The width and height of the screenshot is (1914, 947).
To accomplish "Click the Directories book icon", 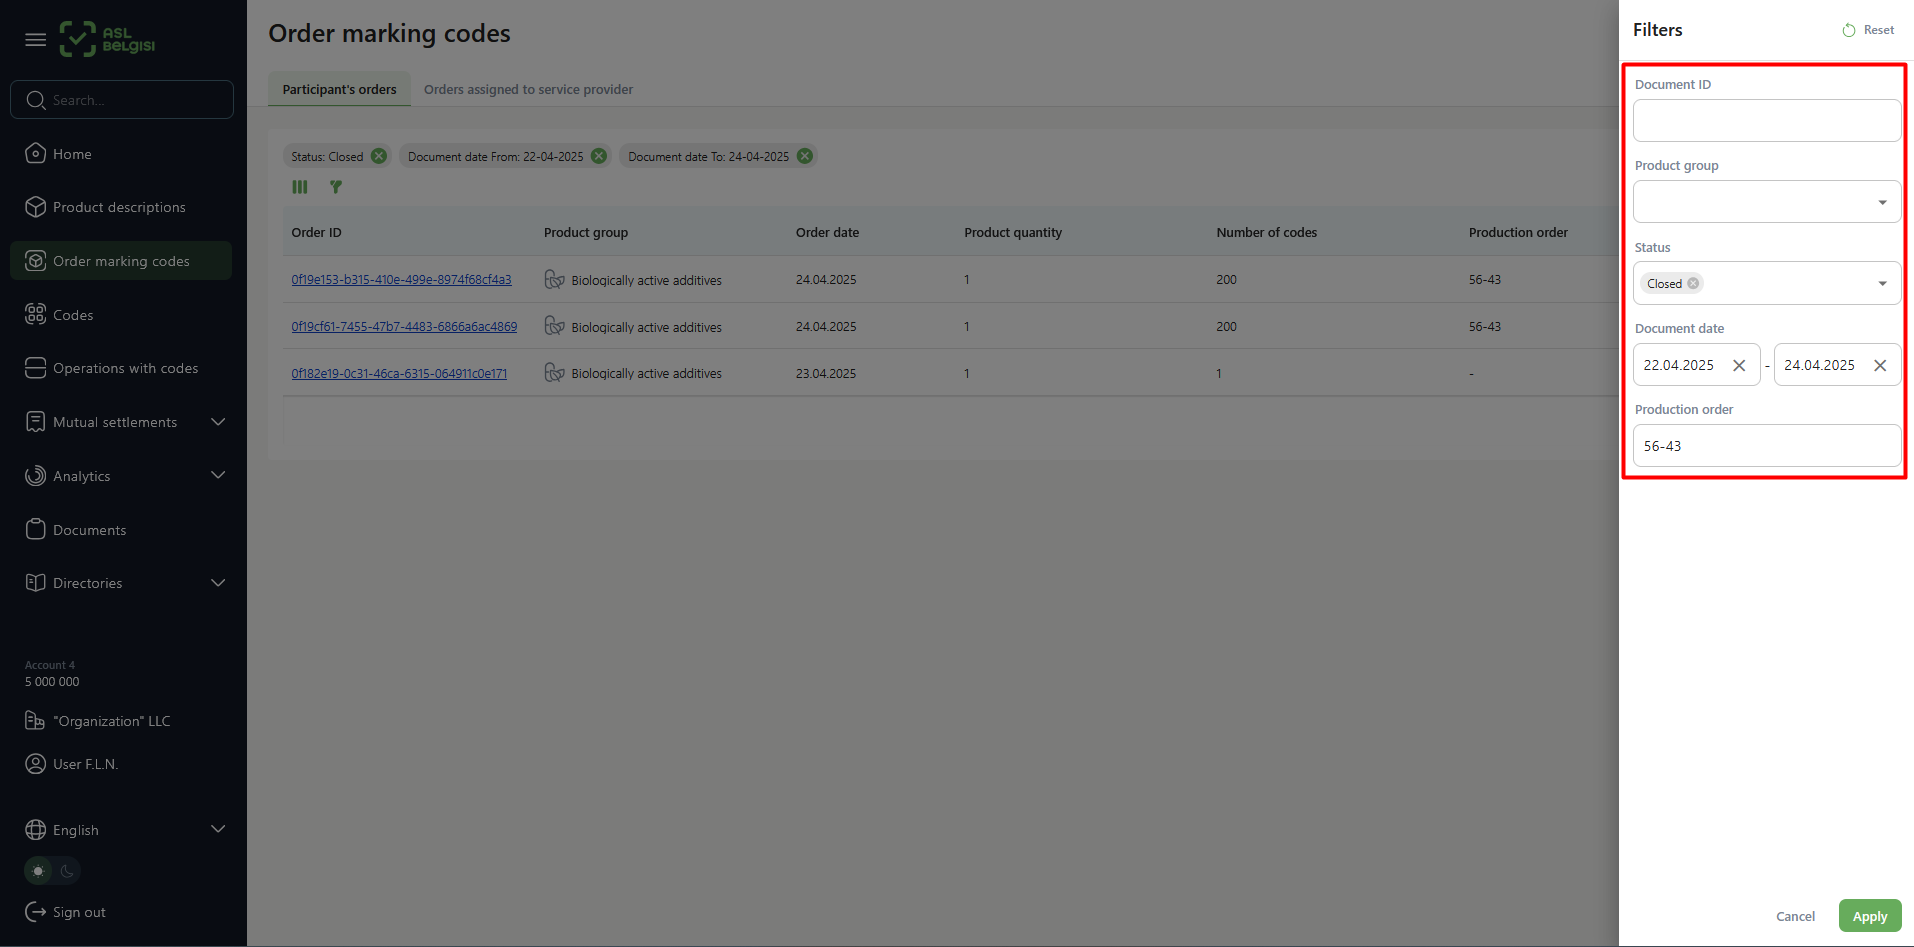I will pyautogui.click(x=36, y=582).
